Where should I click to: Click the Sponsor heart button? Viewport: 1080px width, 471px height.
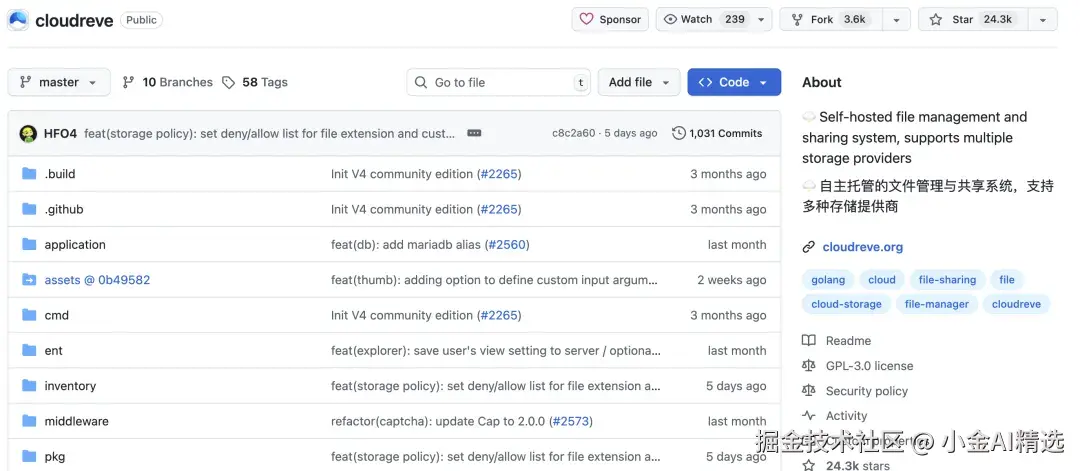point(610,19)
